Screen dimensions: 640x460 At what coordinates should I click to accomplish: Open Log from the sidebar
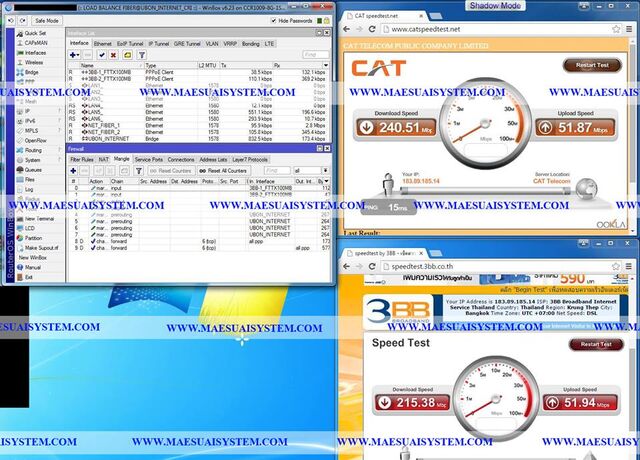point(29,189)
